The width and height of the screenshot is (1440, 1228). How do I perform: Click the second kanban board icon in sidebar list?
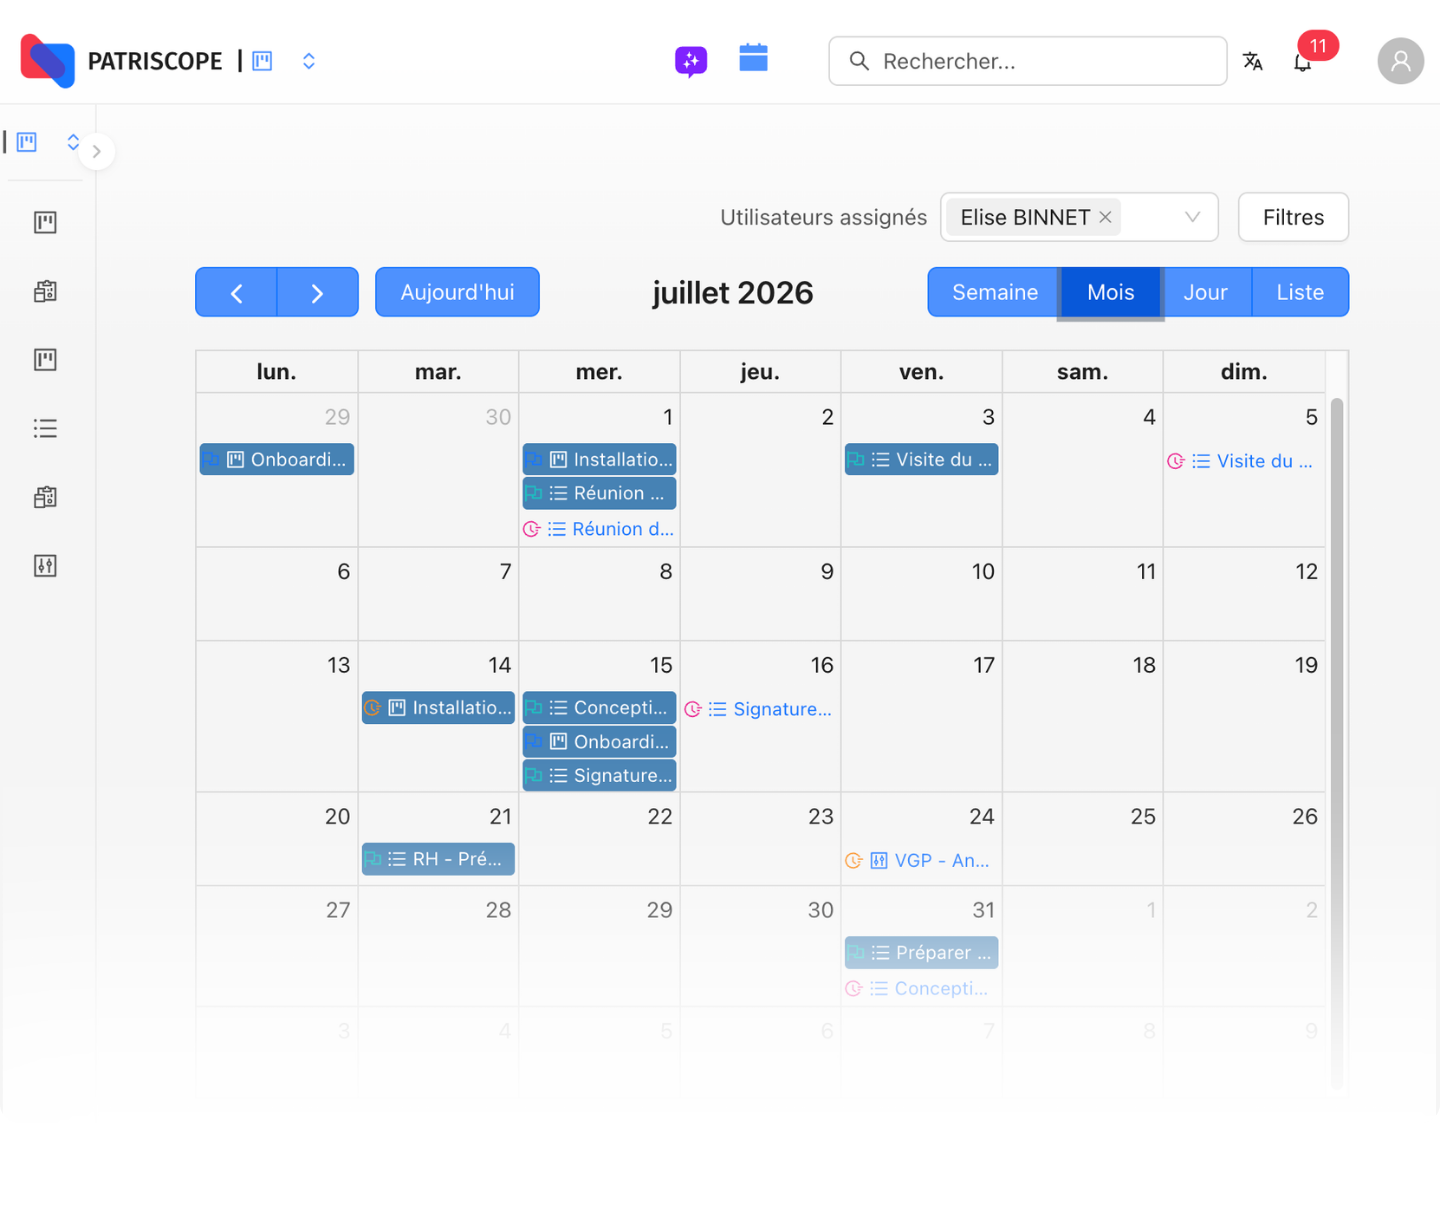(45, 360)
